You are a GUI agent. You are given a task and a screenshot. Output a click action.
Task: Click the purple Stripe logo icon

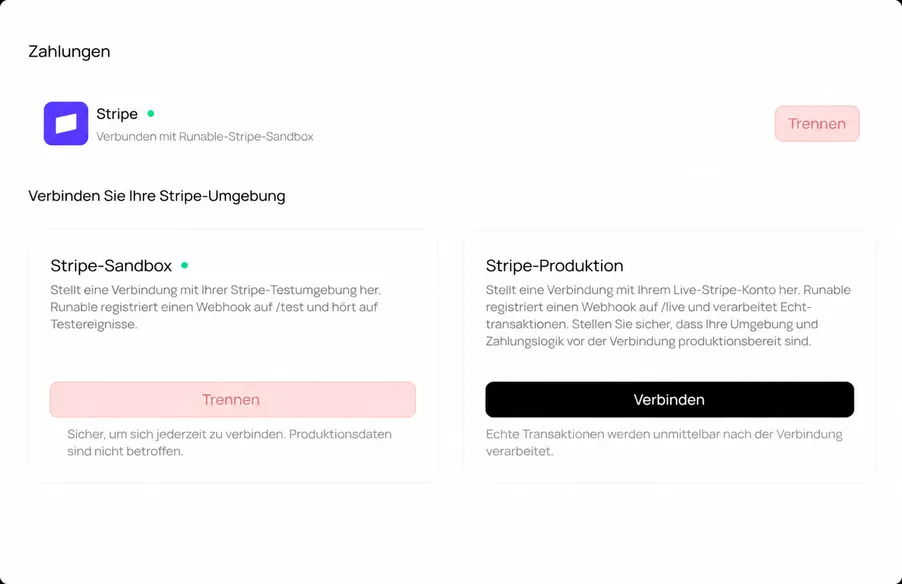(66, 124)
